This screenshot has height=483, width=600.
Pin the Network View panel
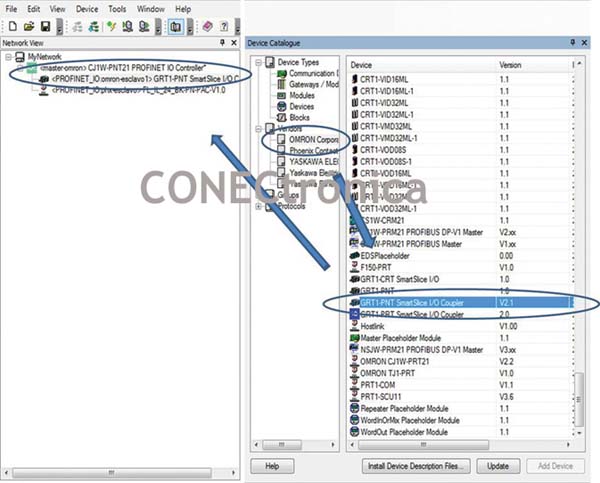click(221, 44)
